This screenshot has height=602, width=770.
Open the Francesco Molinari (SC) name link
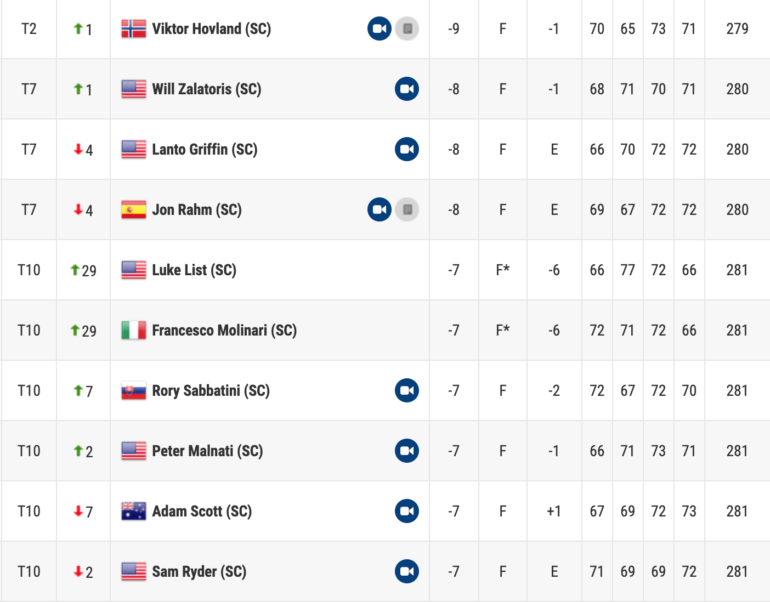tap(224, 330)
